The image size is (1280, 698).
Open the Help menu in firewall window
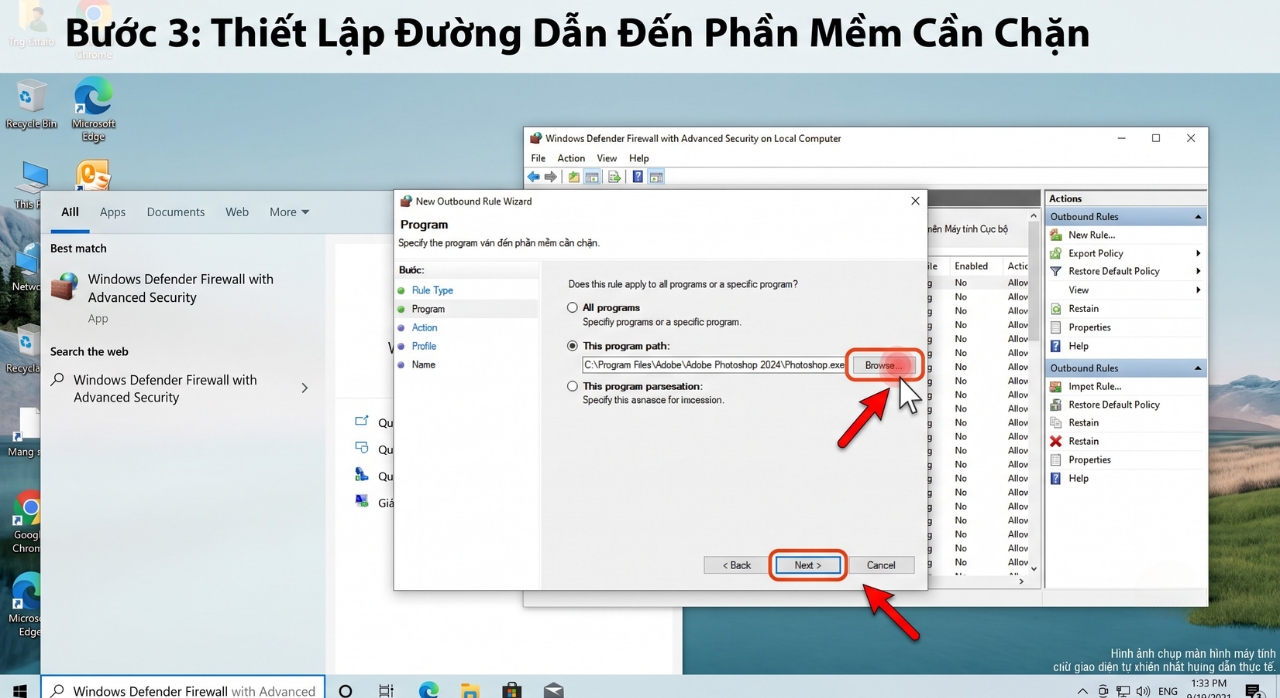[639, 158]
